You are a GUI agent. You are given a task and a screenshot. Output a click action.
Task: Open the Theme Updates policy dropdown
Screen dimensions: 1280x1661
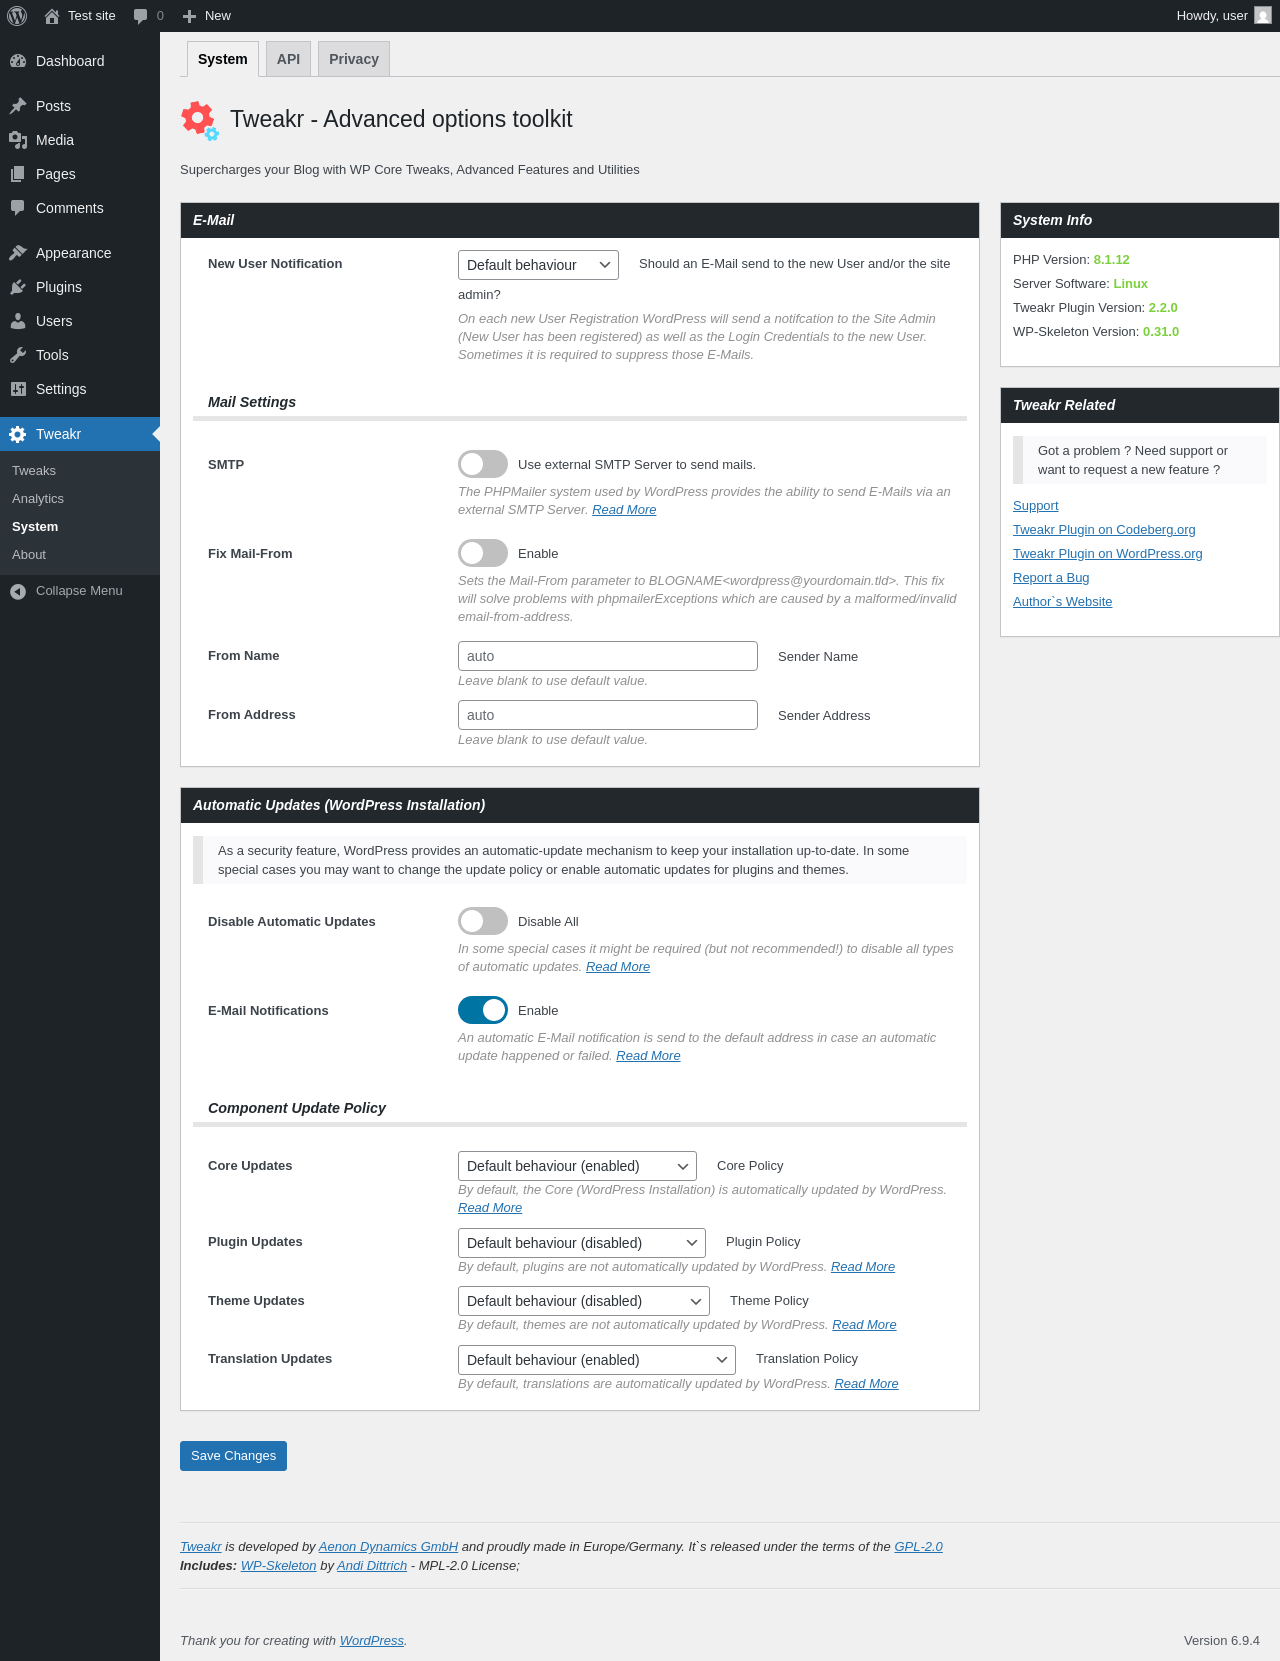pos(584,1301)
